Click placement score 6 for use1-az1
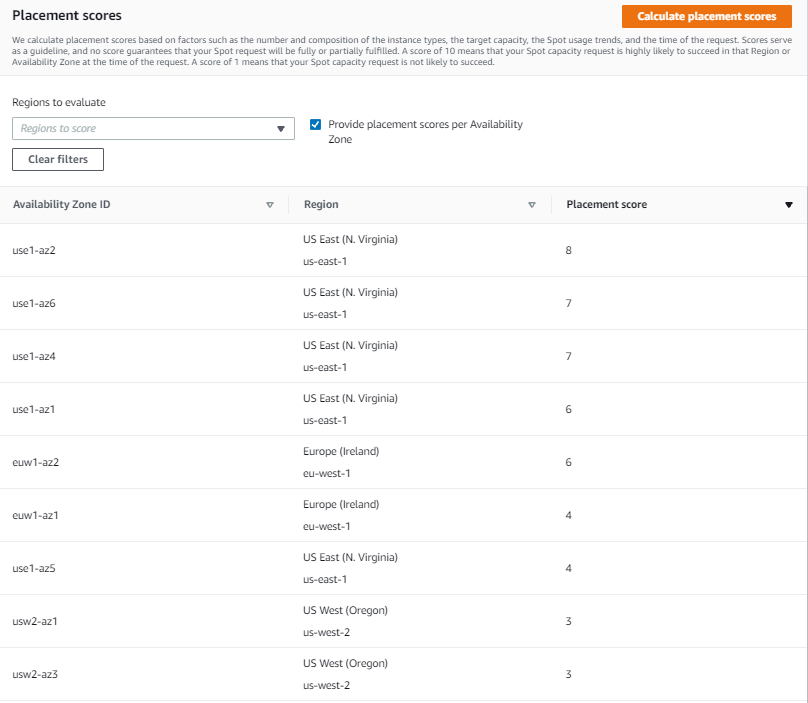 568,410
